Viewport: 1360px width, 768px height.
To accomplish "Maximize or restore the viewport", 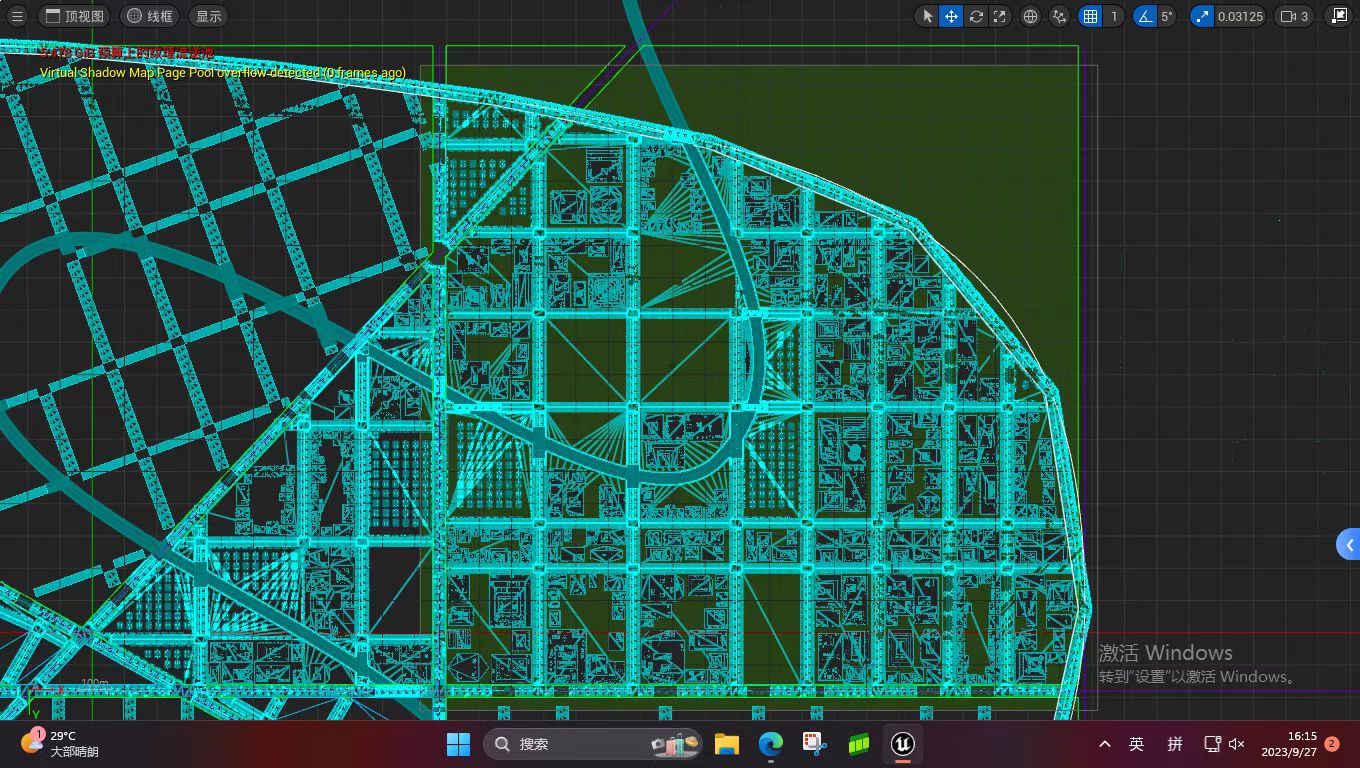I will coord(1339,16).
